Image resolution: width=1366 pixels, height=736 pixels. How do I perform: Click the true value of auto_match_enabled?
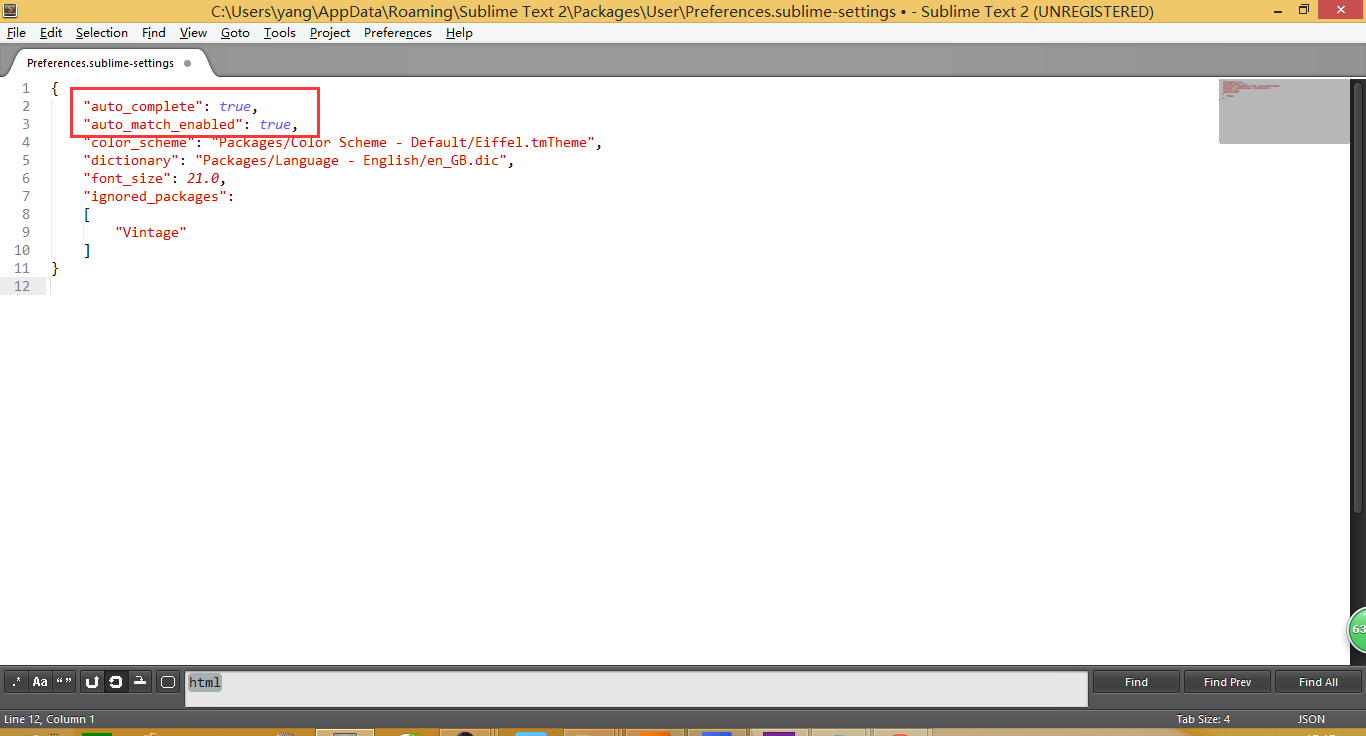click(x=275, y=124)
